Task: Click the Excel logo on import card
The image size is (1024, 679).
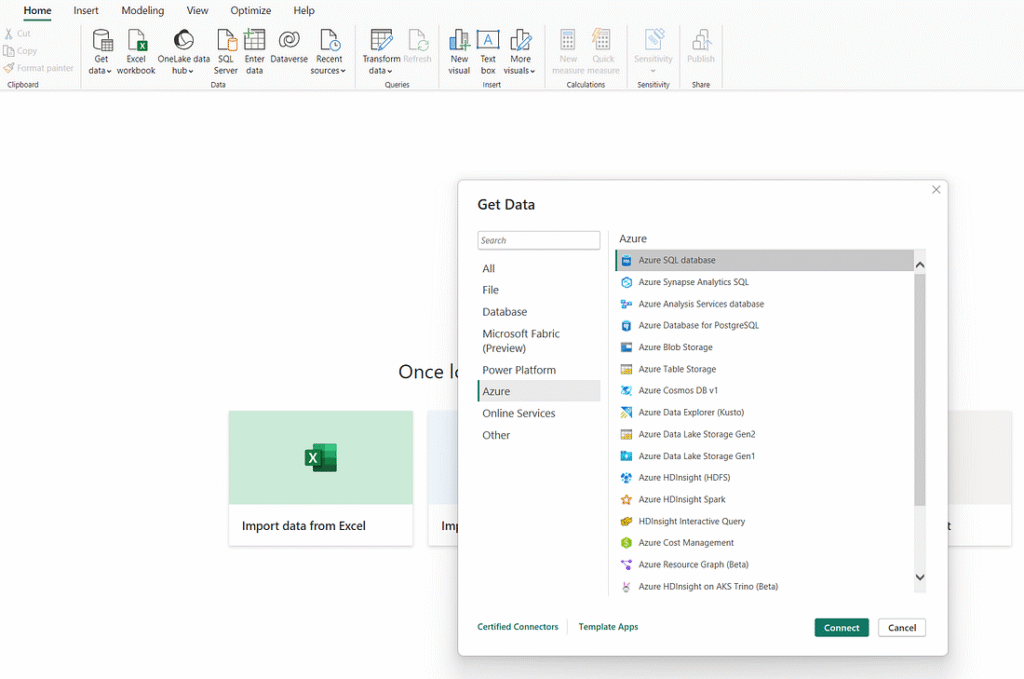Action: 321,458
